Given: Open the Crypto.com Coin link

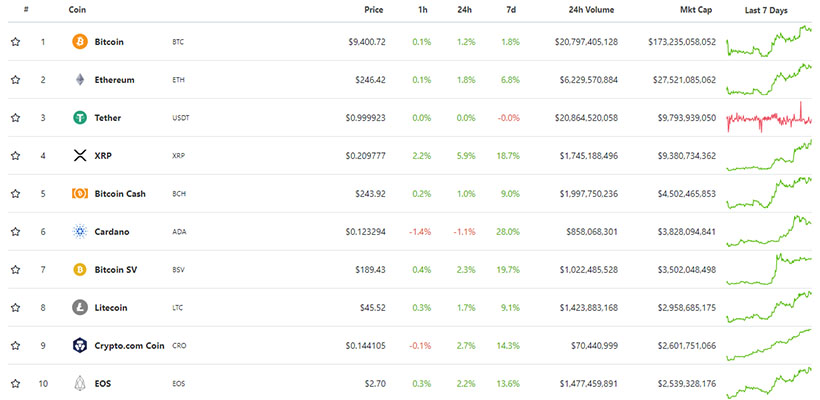Looking at the screenshot, I should (x=129, y=346).
